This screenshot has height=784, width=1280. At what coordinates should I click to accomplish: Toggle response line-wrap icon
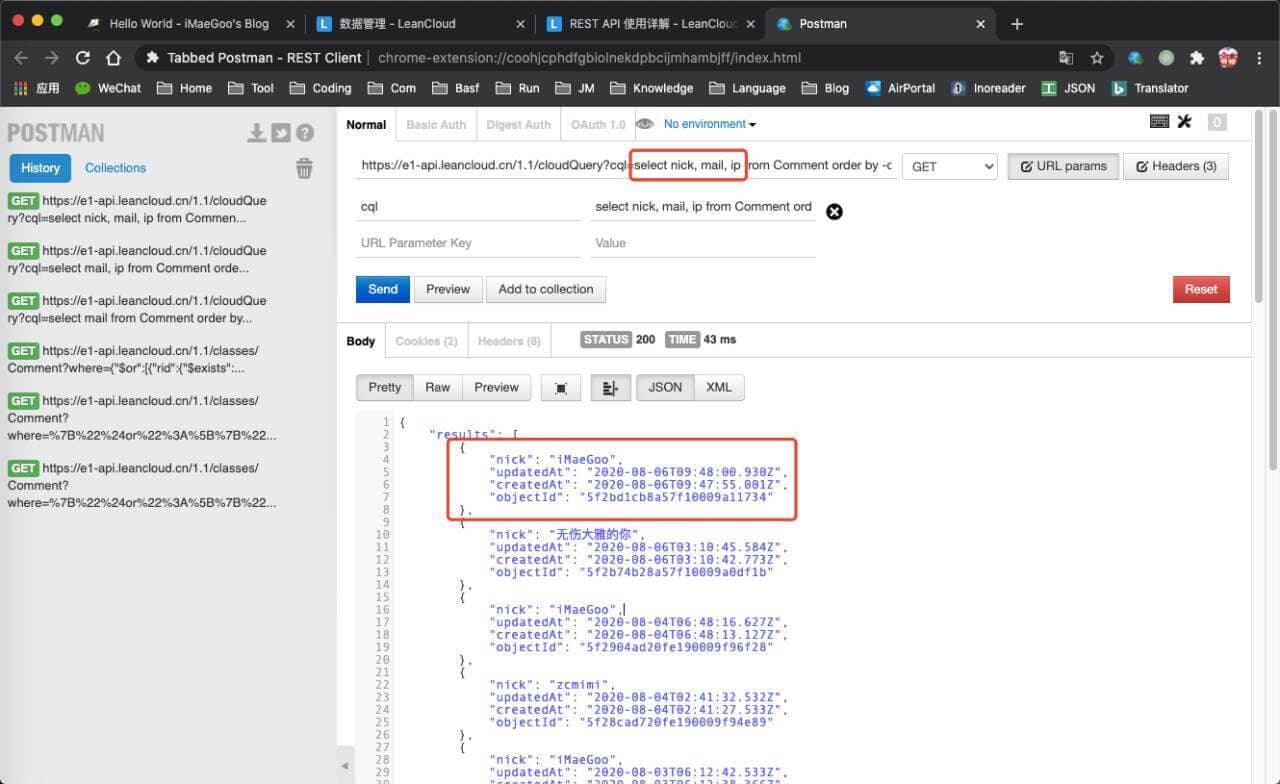coord(610,388)
